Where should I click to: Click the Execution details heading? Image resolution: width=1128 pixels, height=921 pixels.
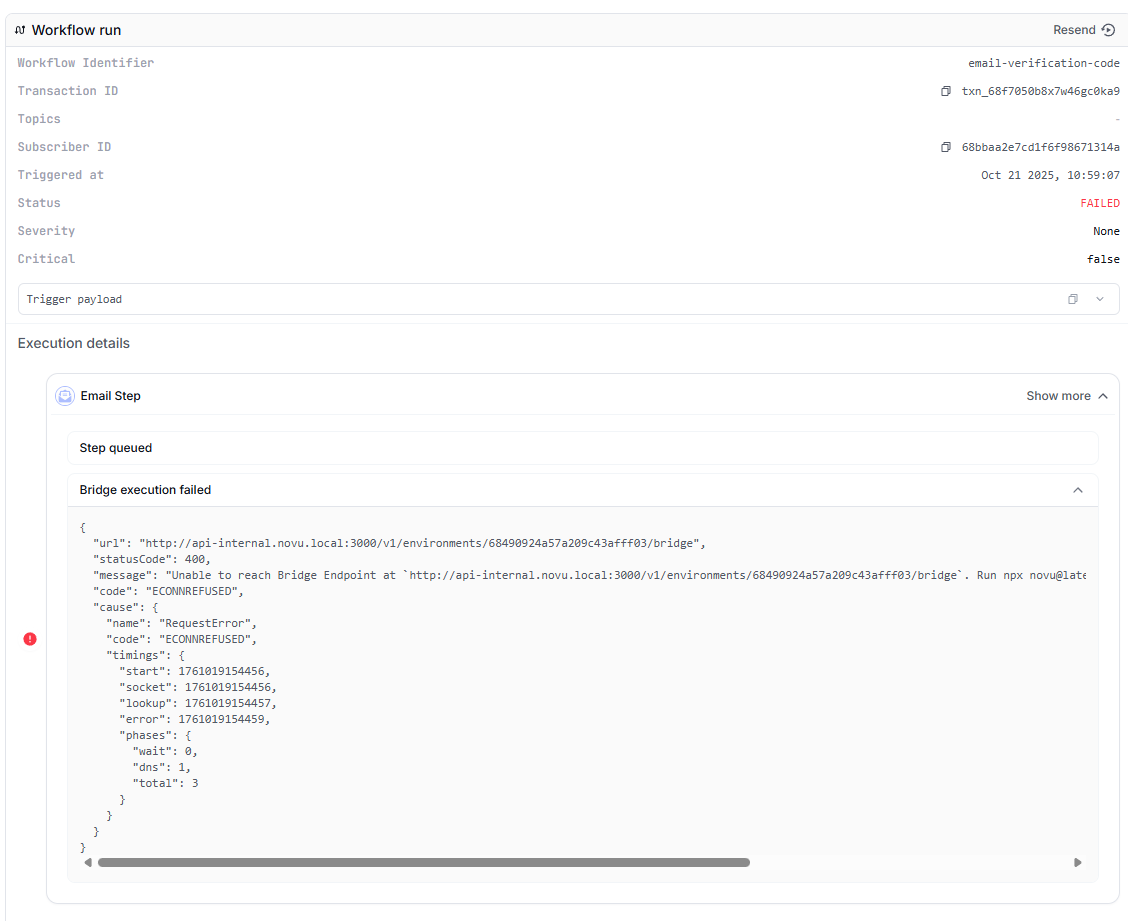73,343
